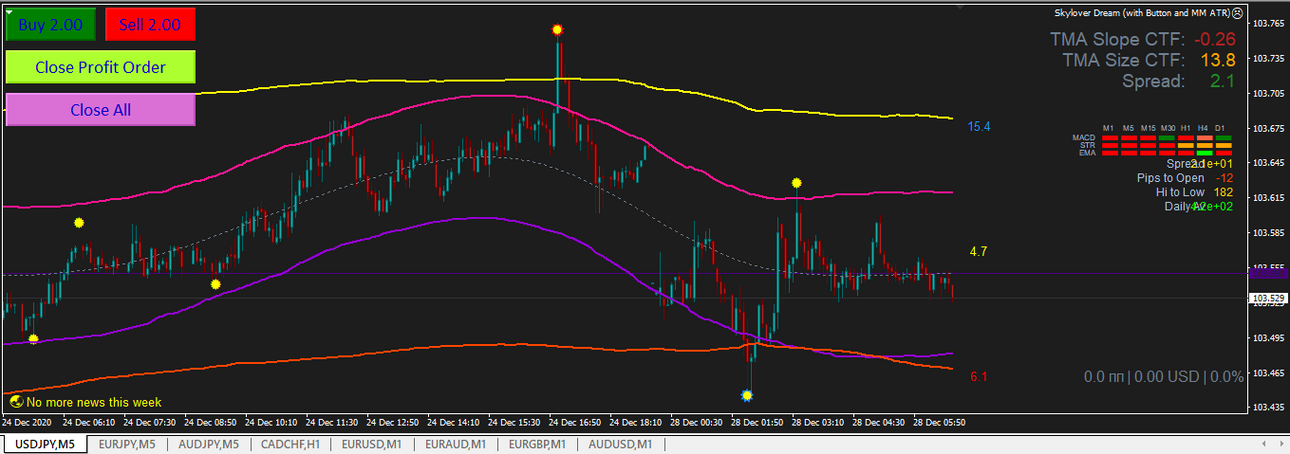The image size is (1290, 454).
Task: Click the blue 15.4 band distance label
Action: [978, 127]
